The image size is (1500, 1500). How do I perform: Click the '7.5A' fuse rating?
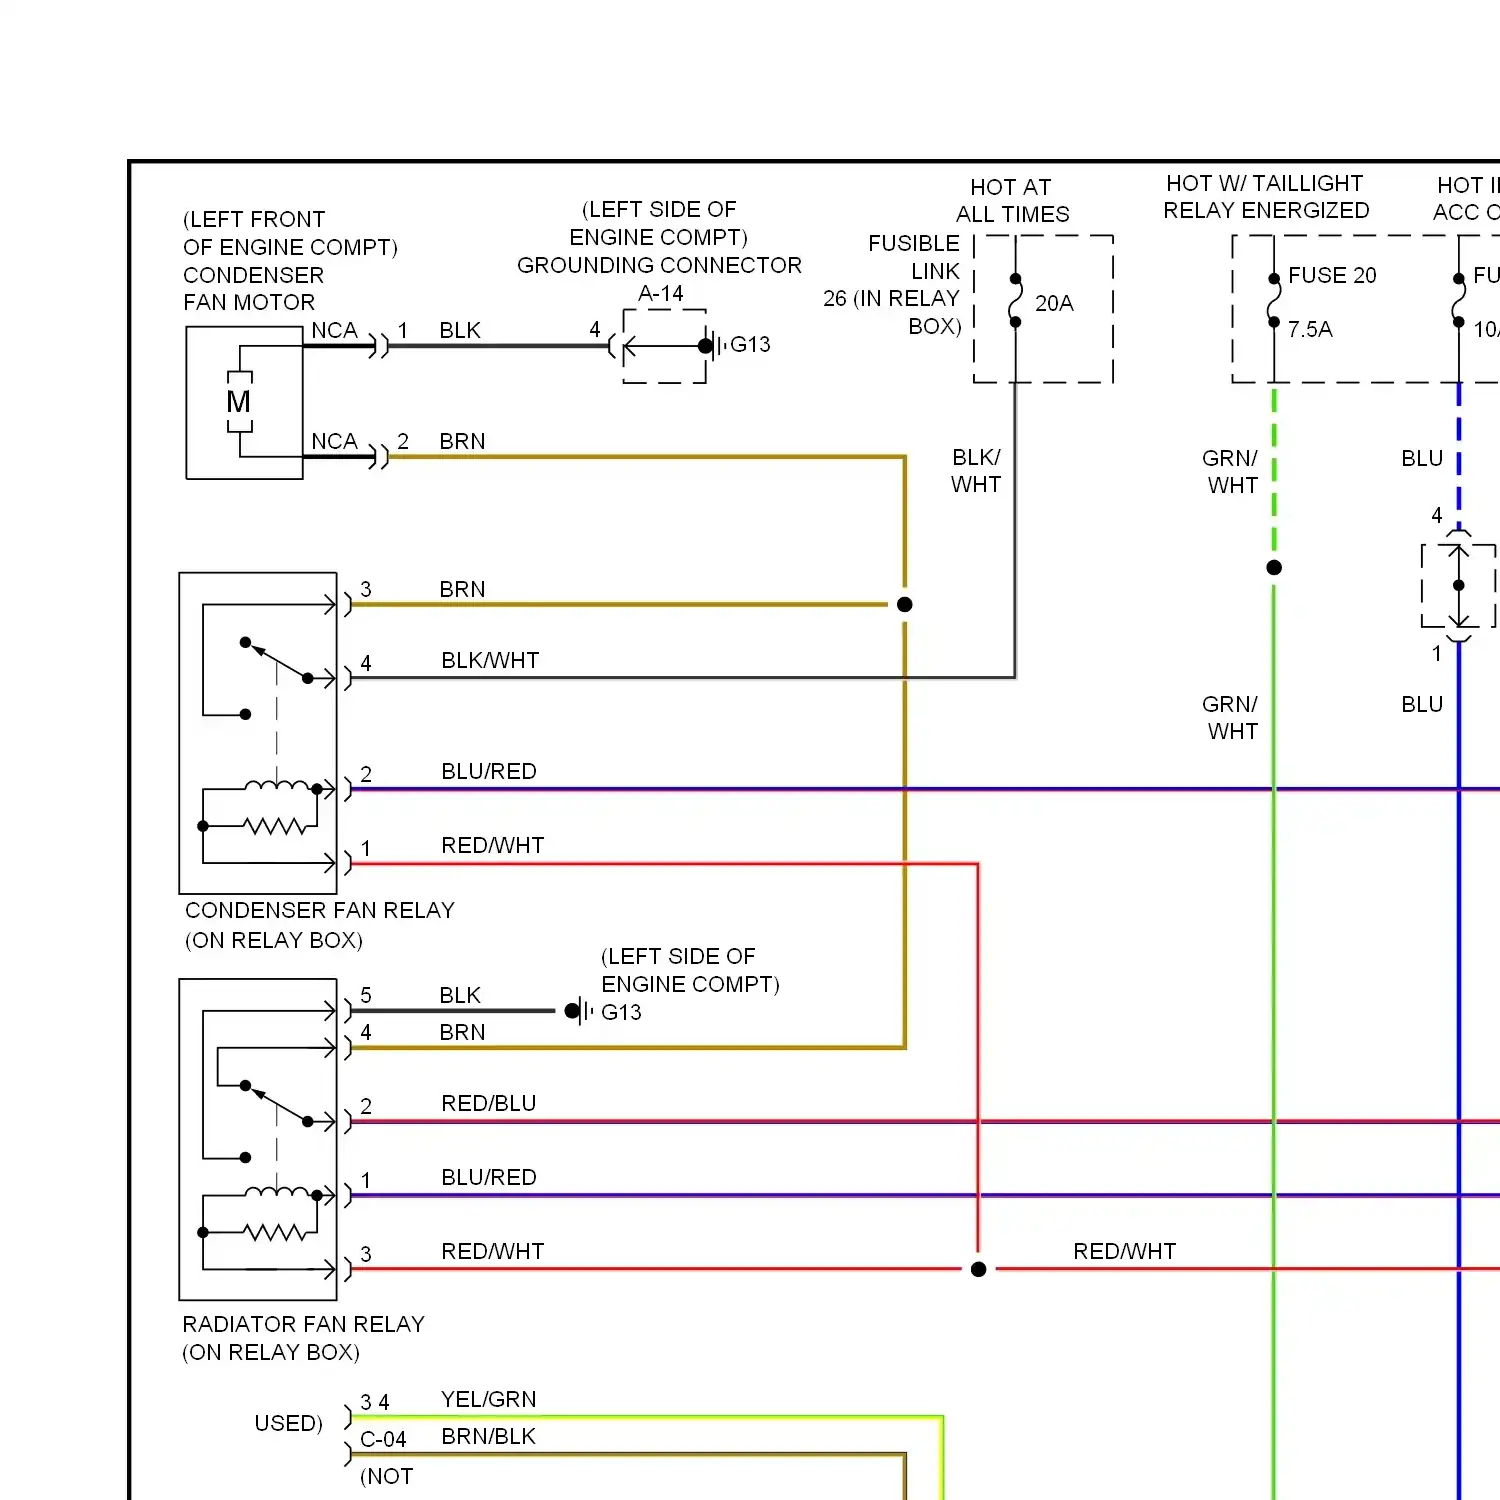(1310, 329)
